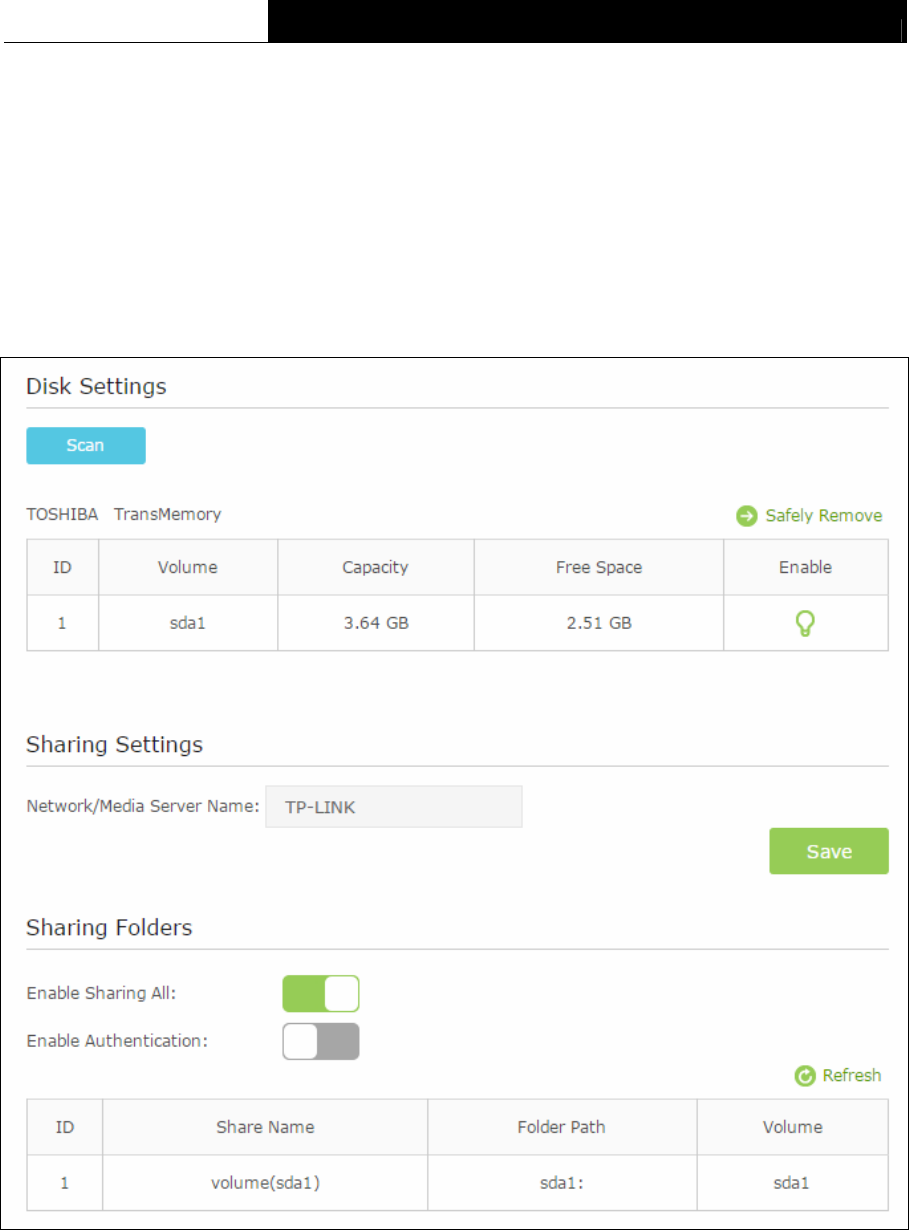Click the Scan button
The image size is (909, 1230).
point(86,446)
